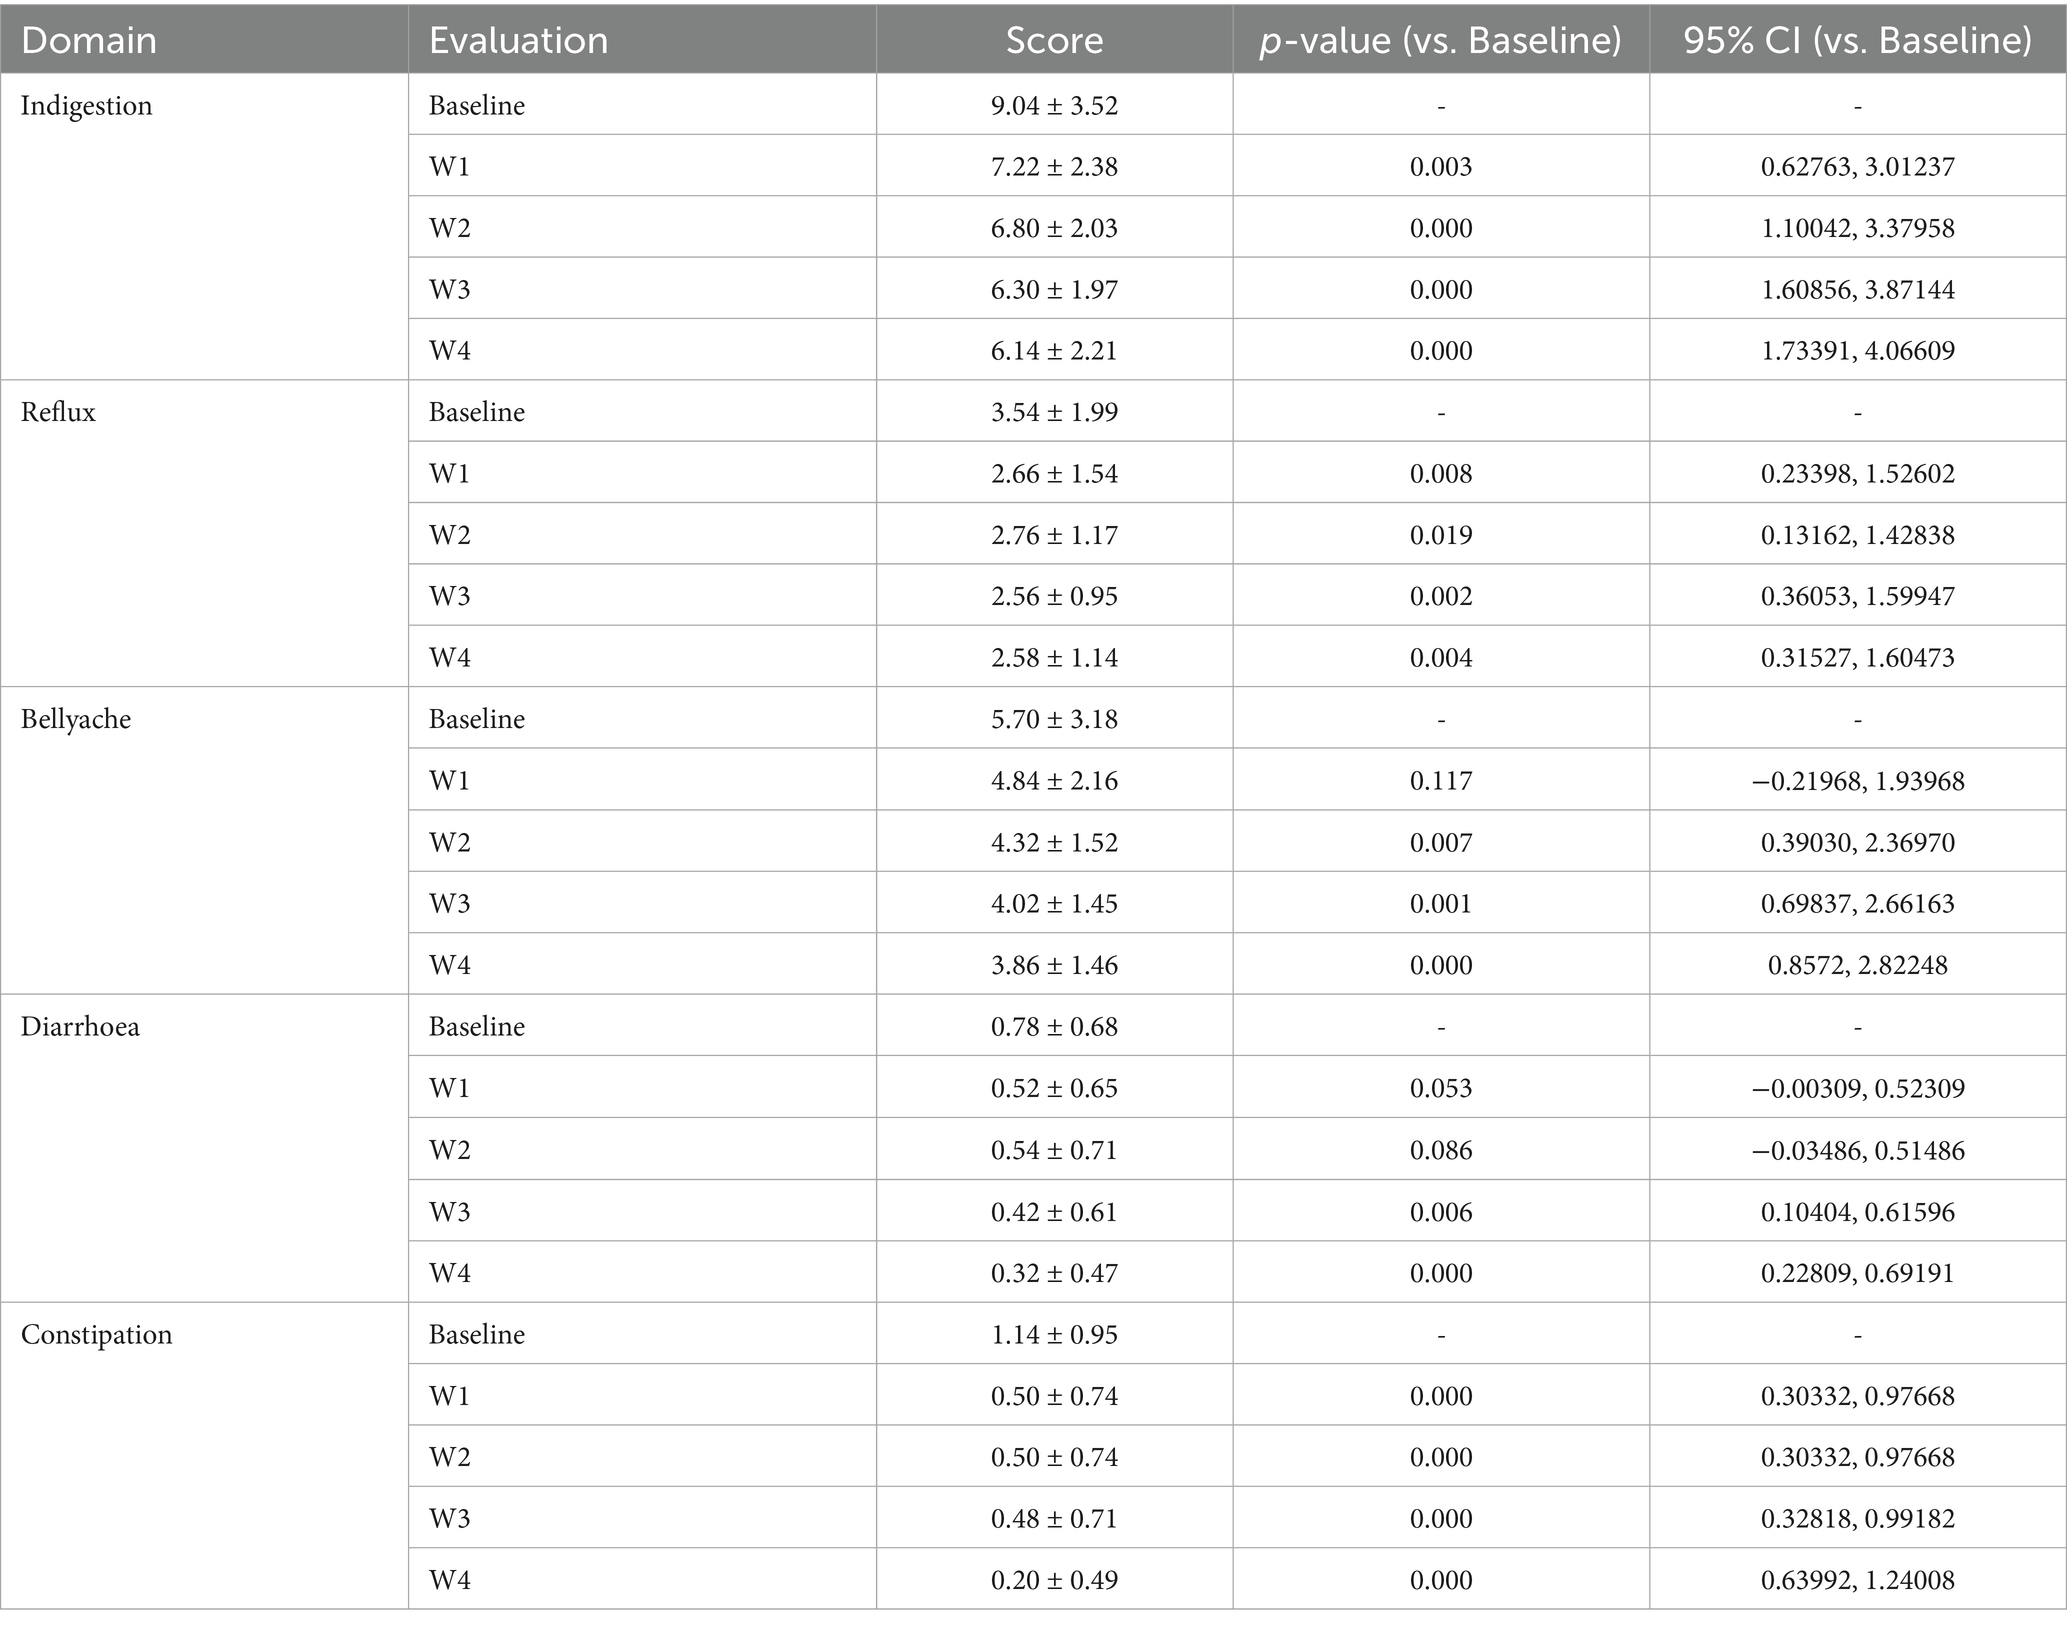Click the Indigestion domain cell
2067x1627 pixels.
coord(87,106)
